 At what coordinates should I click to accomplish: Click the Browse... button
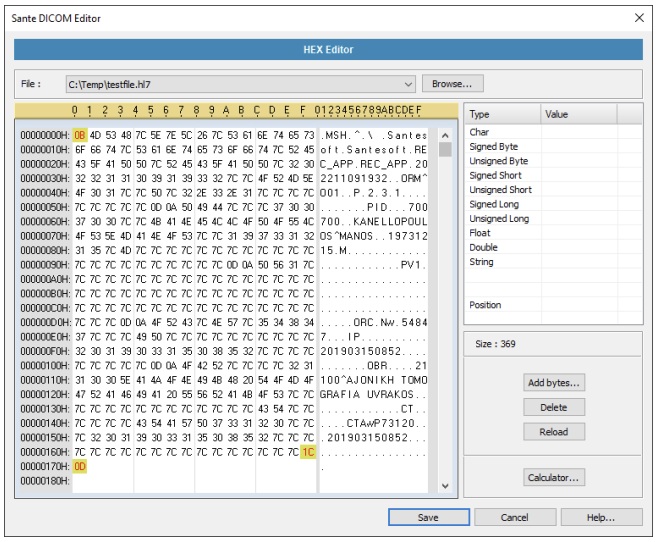(x=452, y=83)
